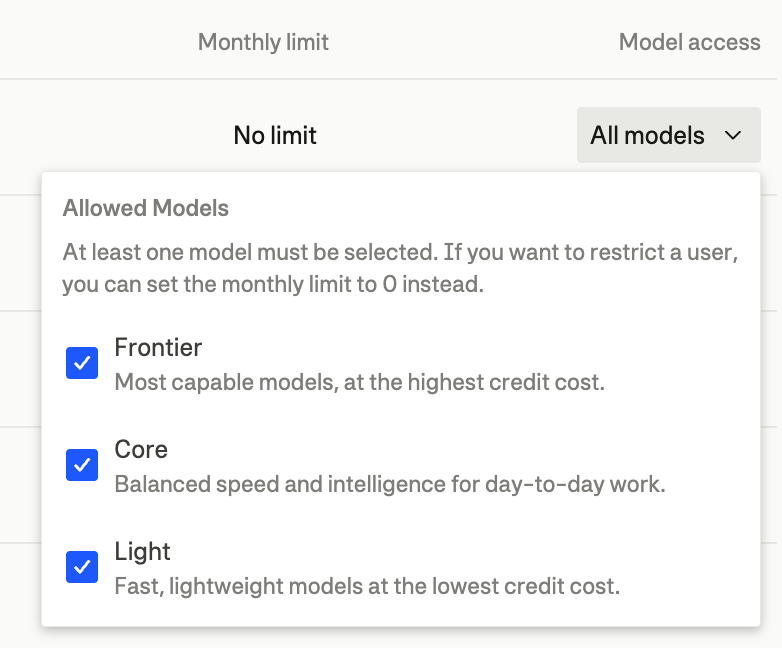Toggle the Core models checkbox
Viewport: 782px width, 648px height.
click(82, 465)
